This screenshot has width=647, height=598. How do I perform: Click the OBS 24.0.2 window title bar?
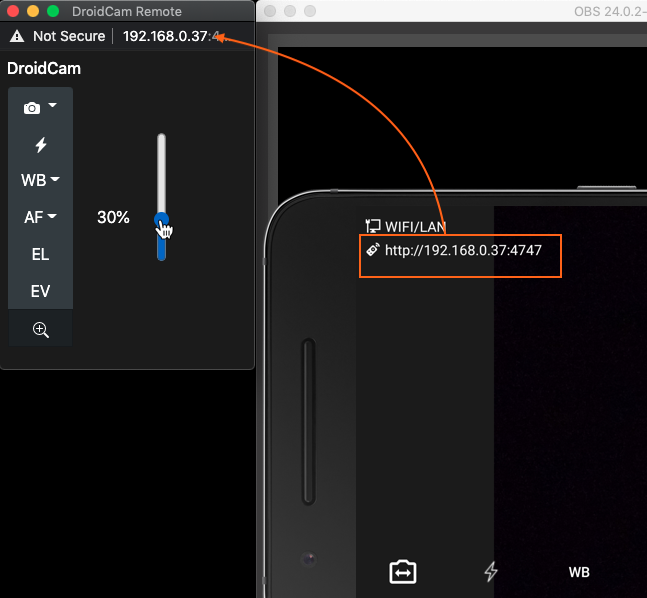tap(451, 11)
